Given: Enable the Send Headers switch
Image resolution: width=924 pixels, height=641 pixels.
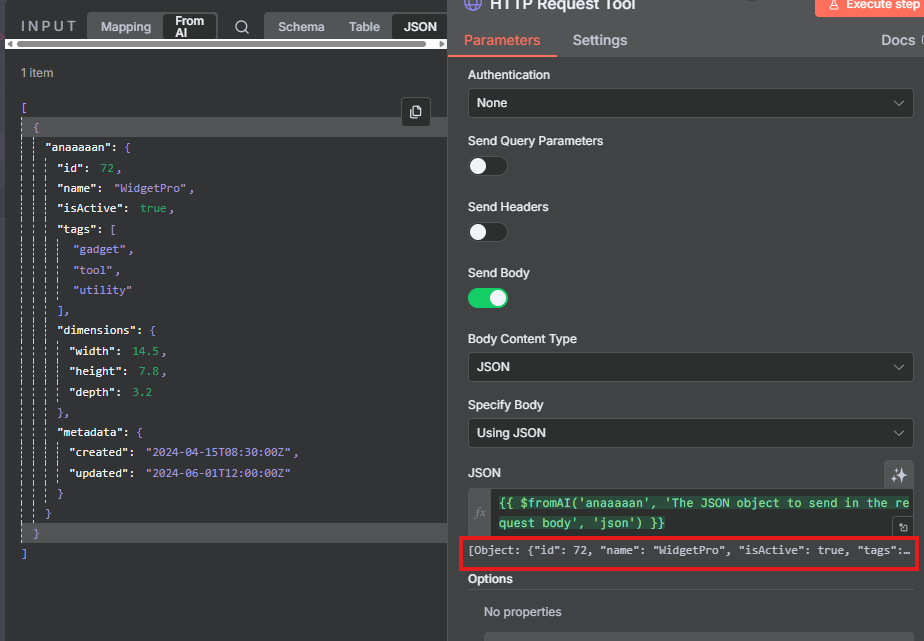Looking at the screenshot, I should tap(488, 232).
